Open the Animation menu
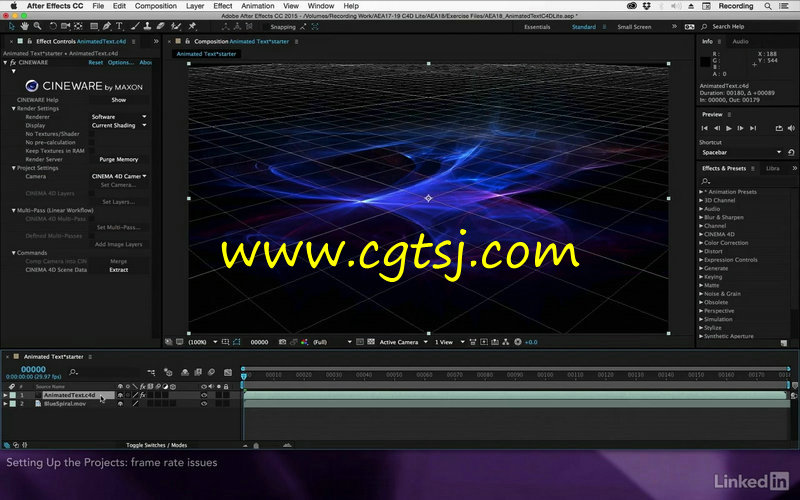 pyautogui.click(x=258, y=6)
